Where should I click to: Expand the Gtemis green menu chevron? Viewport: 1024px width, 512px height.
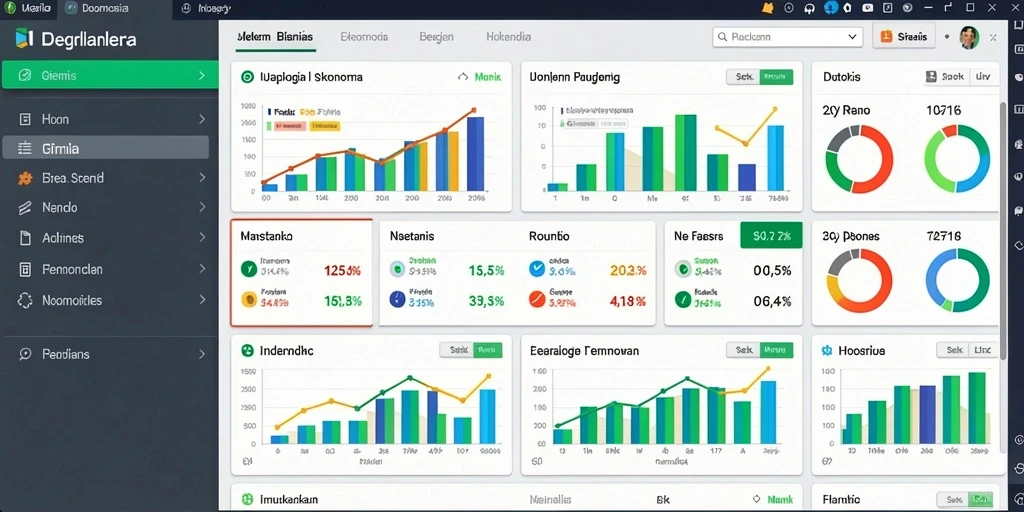pos(202,76)
